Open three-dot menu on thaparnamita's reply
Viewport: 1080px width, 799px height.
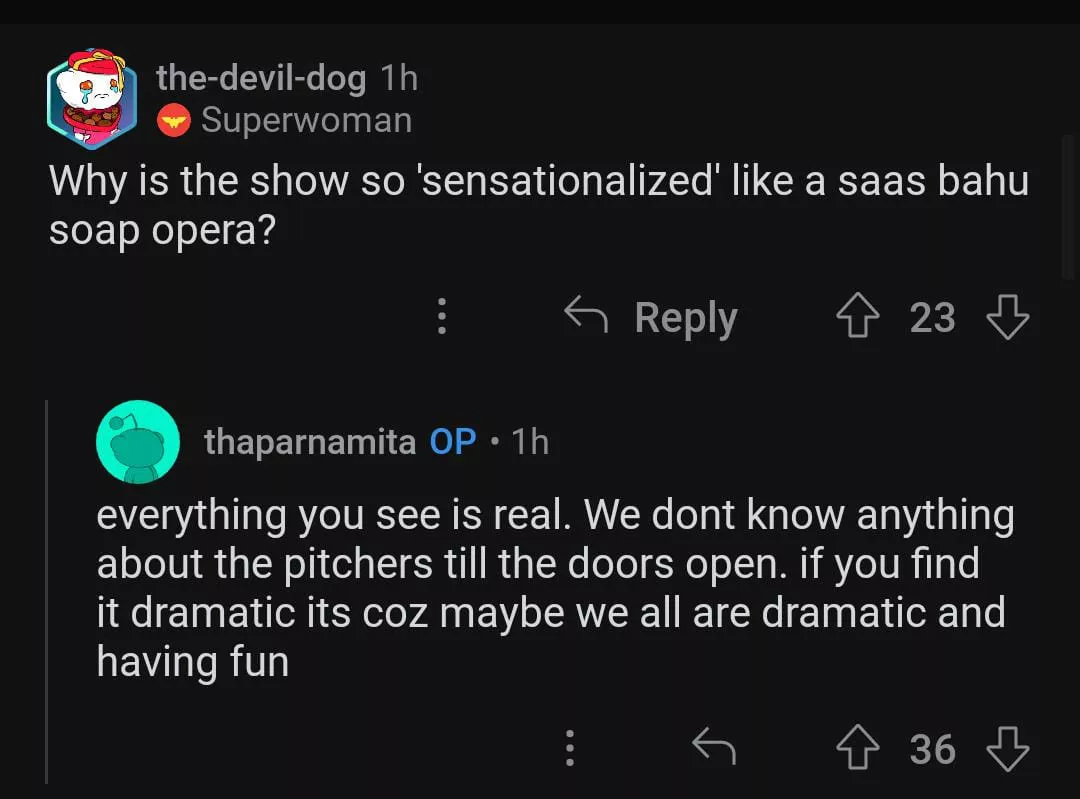pyautogui.click(x=569, y=748)
